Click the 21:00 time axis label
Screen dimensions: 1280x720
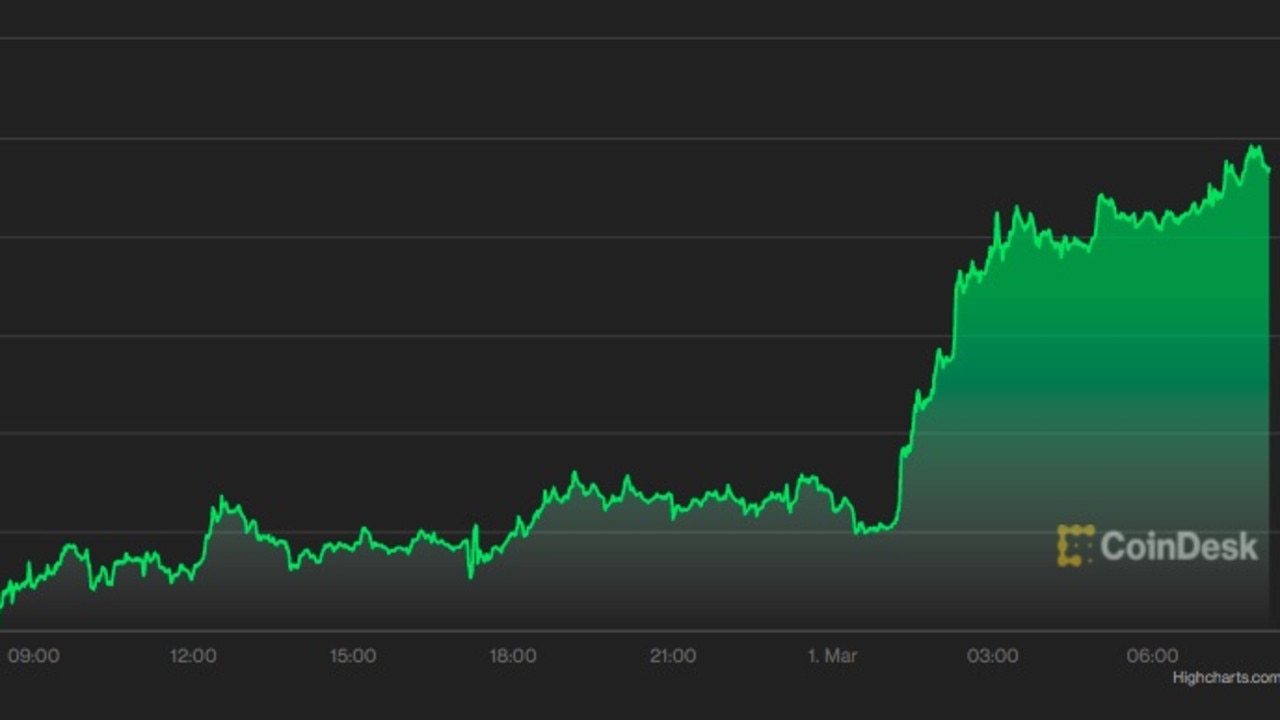click(x=673, y=656)
